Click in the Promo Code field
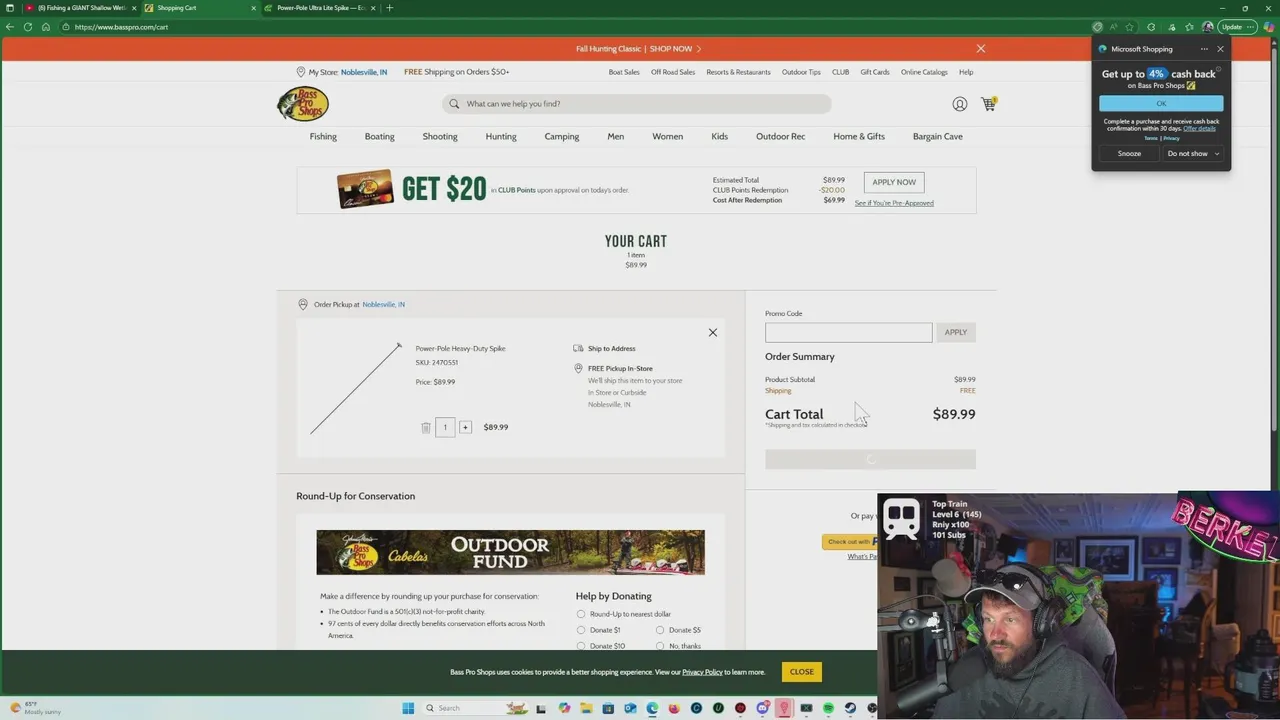The height and width of the screenshot is (720, 1280). 848,332
